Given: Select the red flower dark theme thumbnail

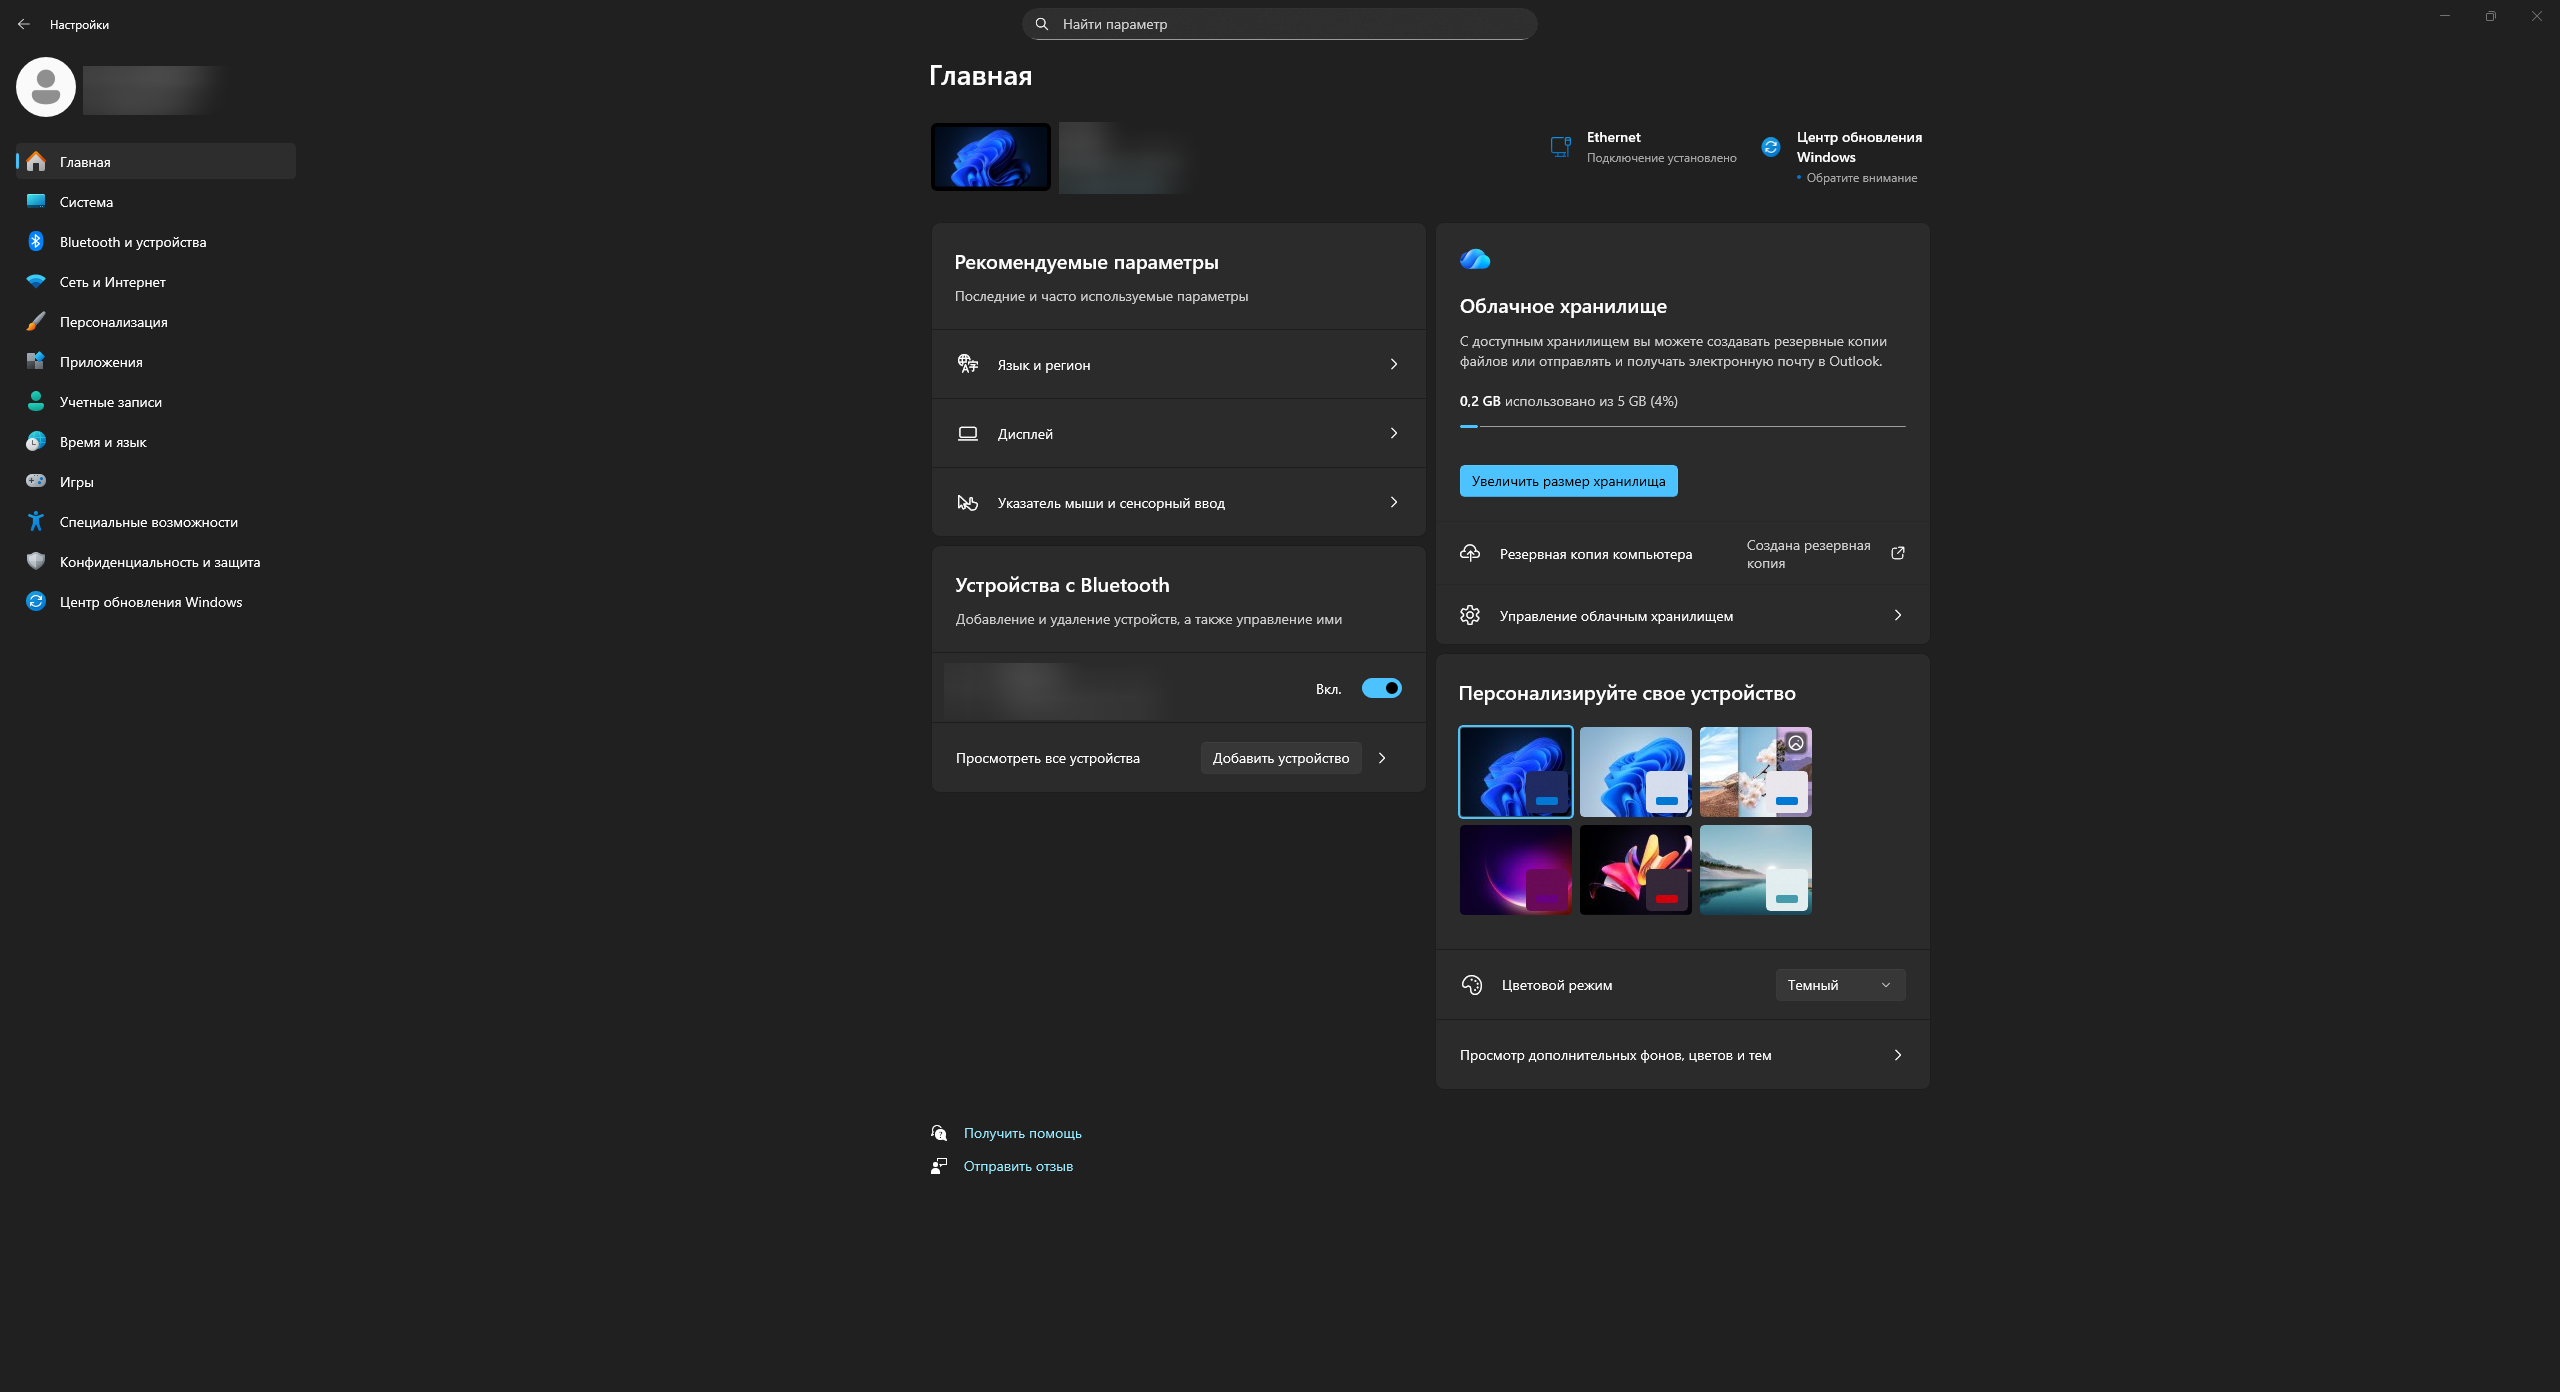Looking at the screenshot, I should (1635, 869).
